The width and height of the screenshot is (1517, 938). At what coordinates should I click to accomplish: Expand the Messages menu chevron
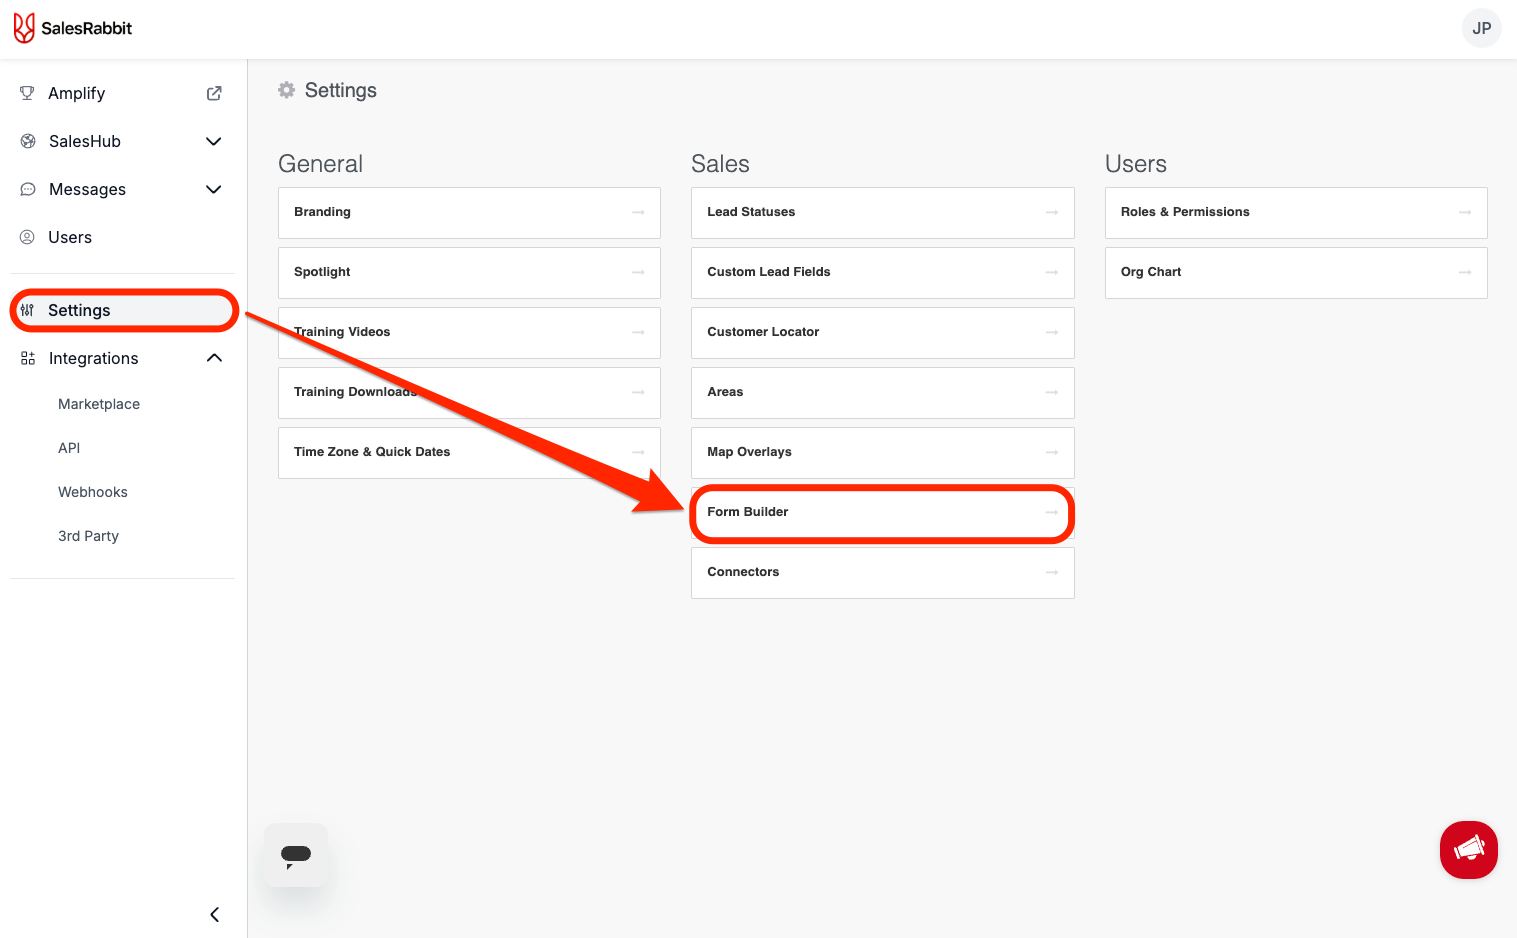[x=213, y=189]
